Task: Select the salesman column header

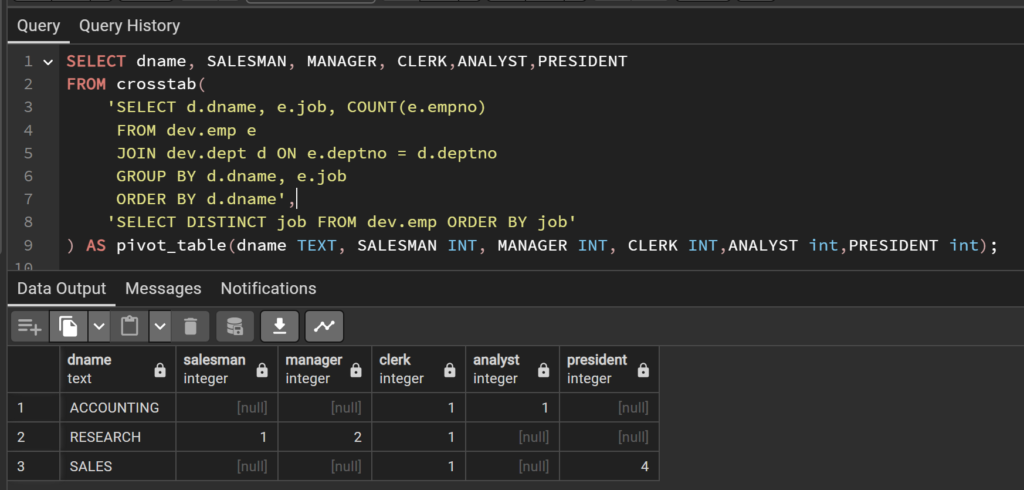Action: [x=227, y=369]
